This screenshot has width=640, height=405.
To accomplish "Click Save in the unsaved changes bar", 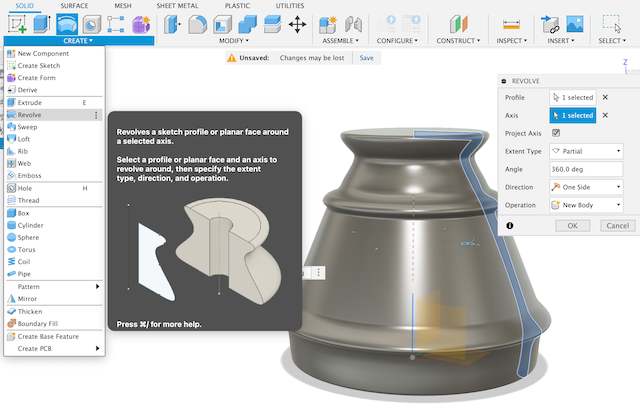I will 367,58.
